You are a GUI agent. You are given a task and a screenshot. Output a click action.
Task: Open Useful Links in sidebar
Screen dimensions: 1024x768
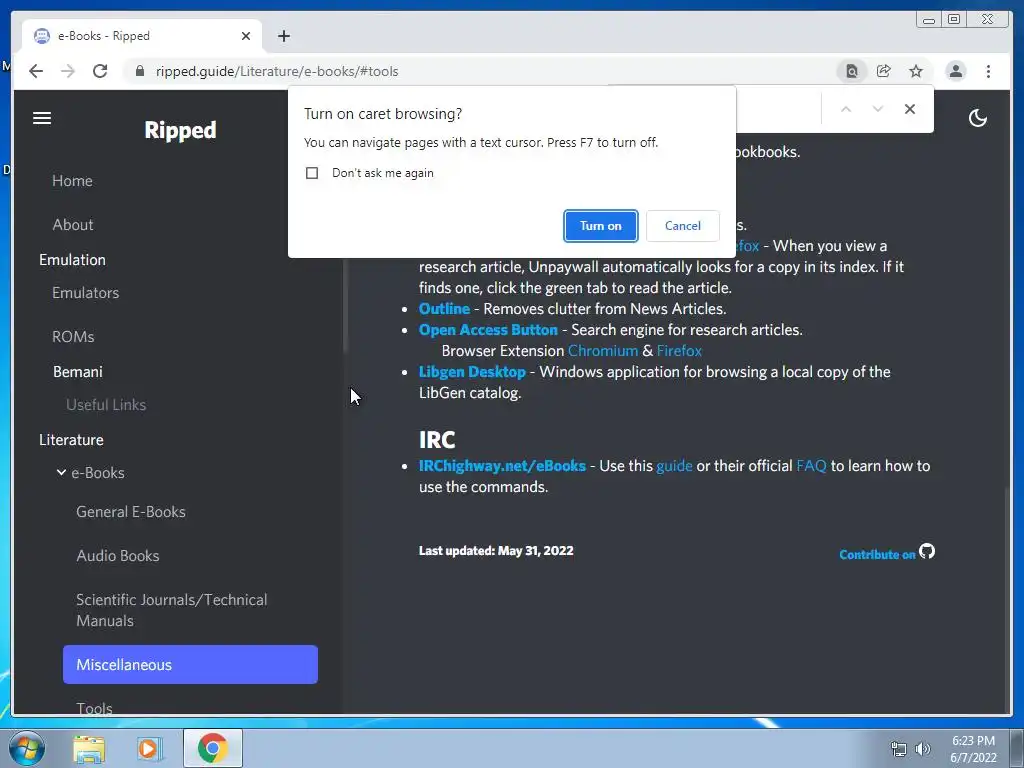106,405
